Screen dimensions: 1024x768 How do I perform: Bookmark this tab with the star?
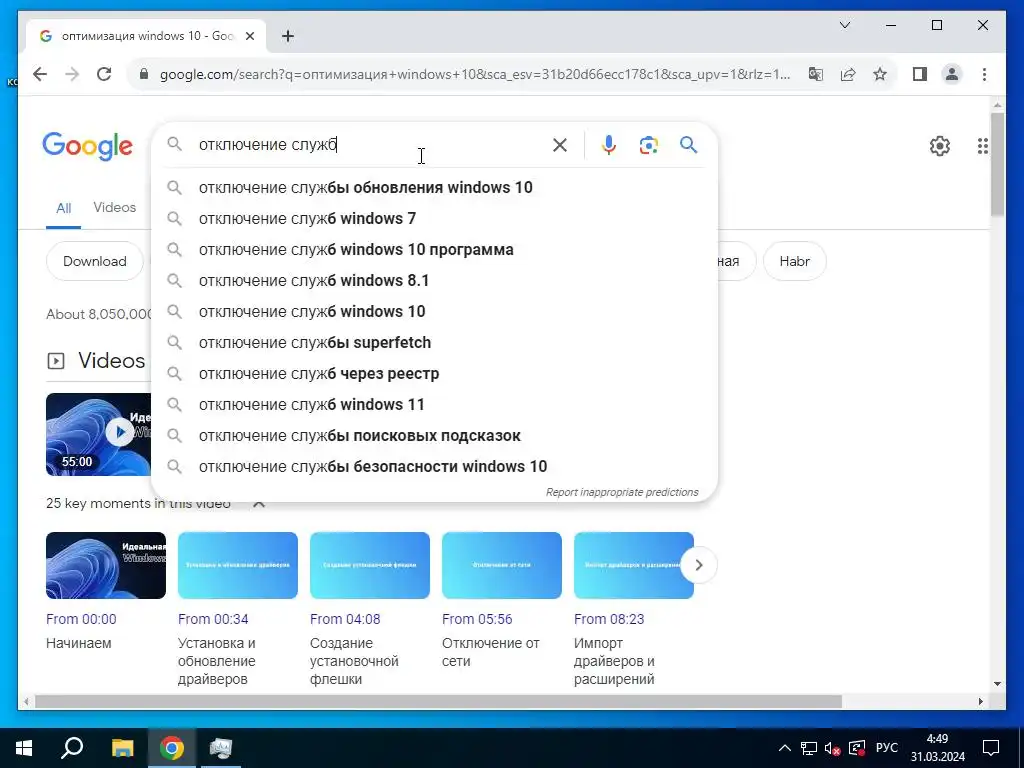[880, 74]
